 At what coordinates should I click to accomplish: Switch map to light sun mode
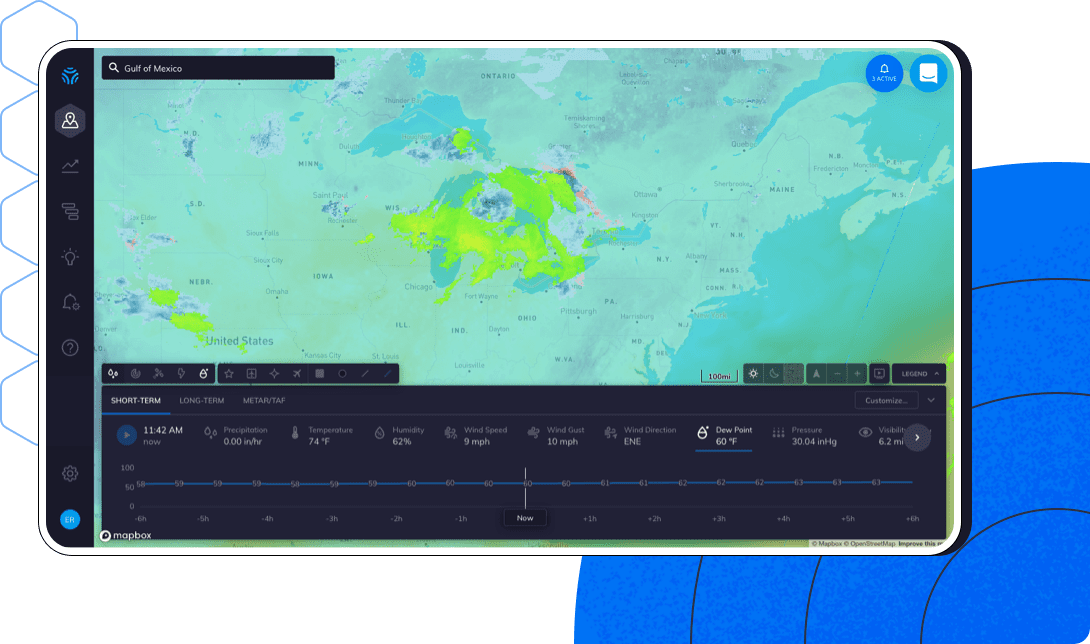753,374
